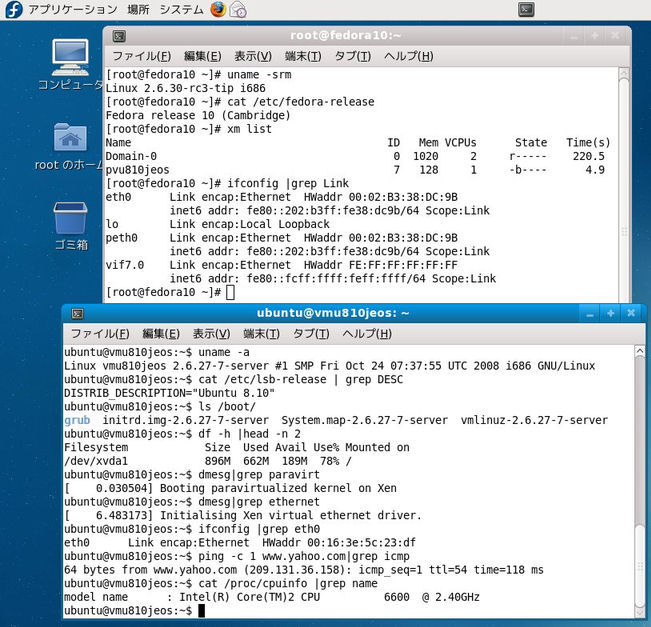Click the terminal icon in the ubuntu@vmu810jeos title bar
Viewport: 651px width, 627px height.
point(78,314)
